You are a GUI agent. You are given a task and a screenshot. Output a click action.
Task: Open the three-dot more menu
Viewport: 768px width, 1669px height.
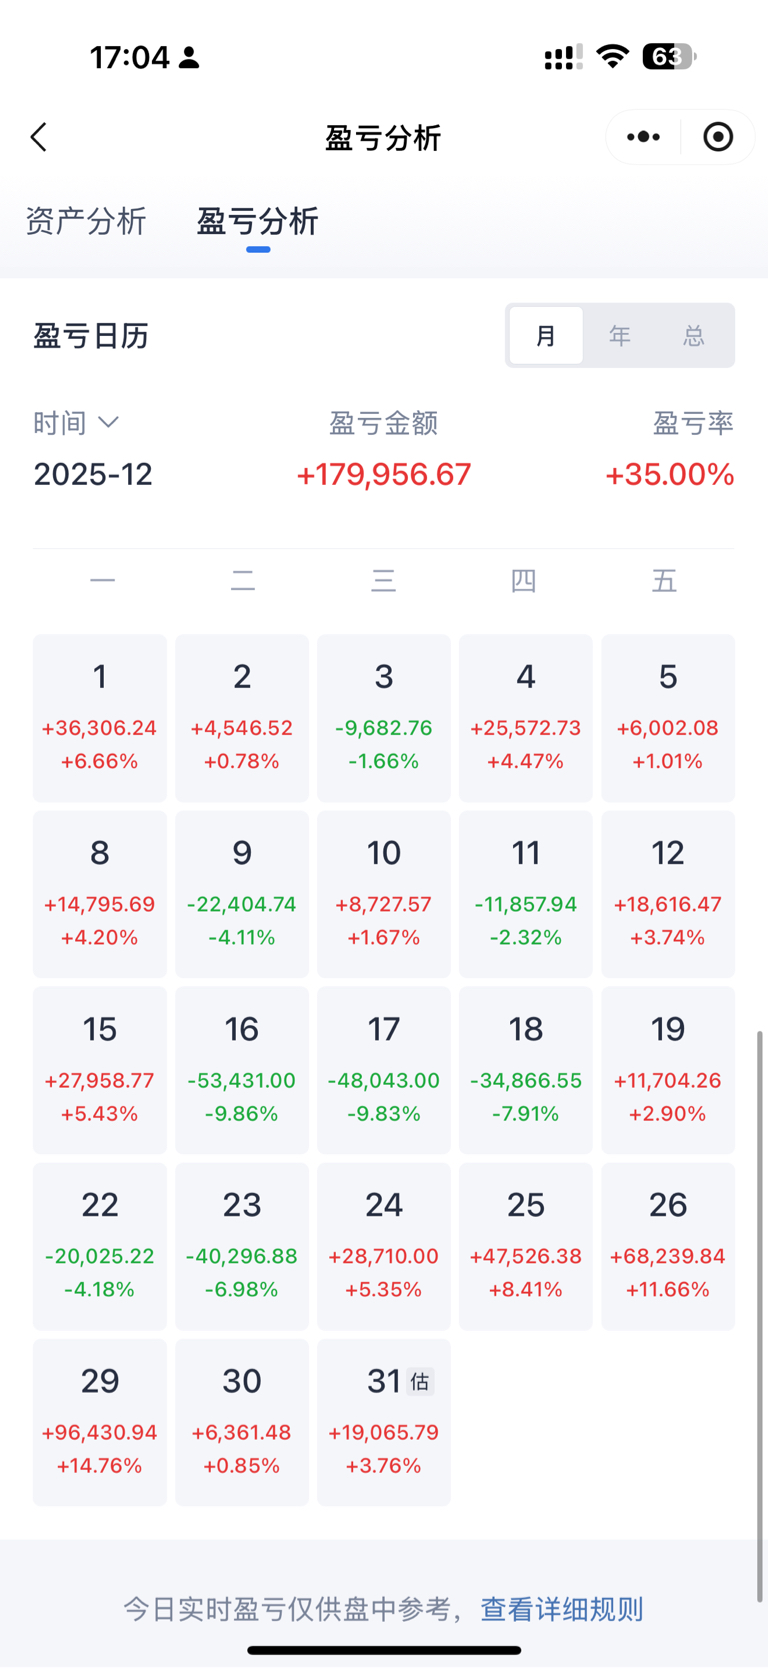coord(643,137)
